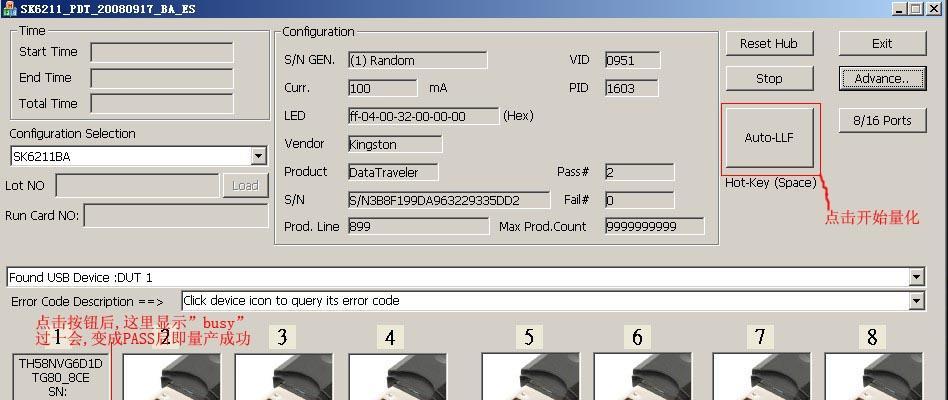Click the disabled Load button
Image resolution: width=948 pixels, height=400 pixels.
coord(245,185)
